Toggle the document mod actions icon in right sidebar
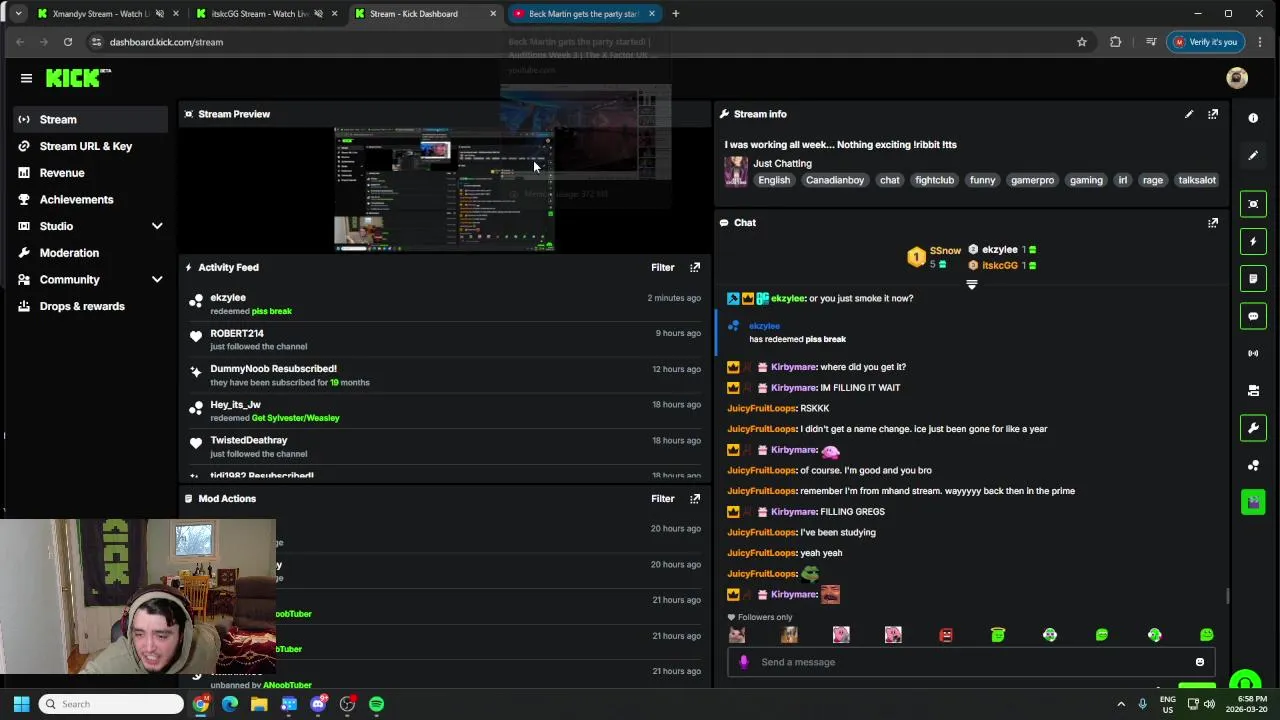Viewport: 1280px width, 720px height. [x=1253, y=278]
